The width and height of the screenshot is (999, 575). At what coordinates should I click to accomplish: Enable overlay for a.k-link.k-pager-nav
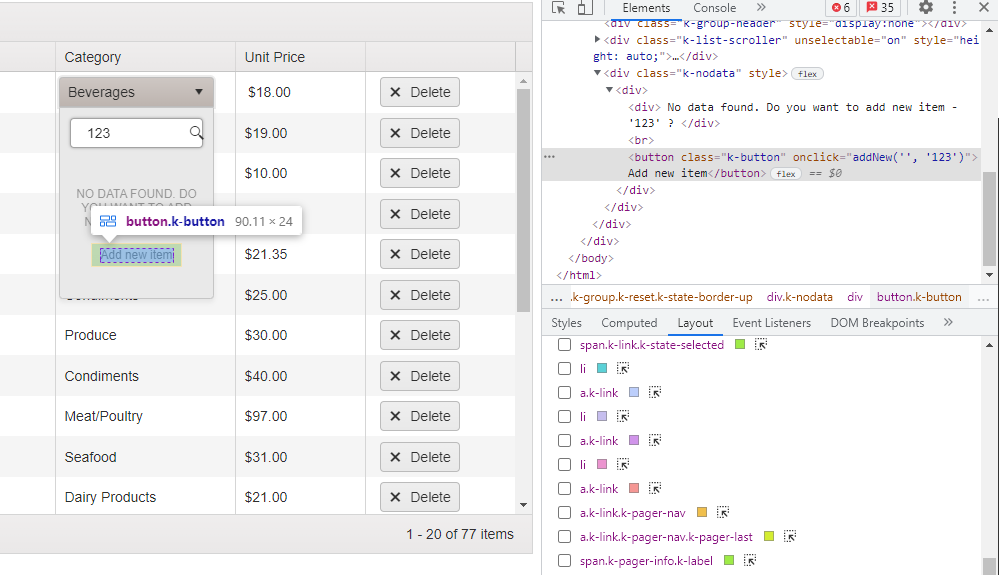click(x=564, y=513)
